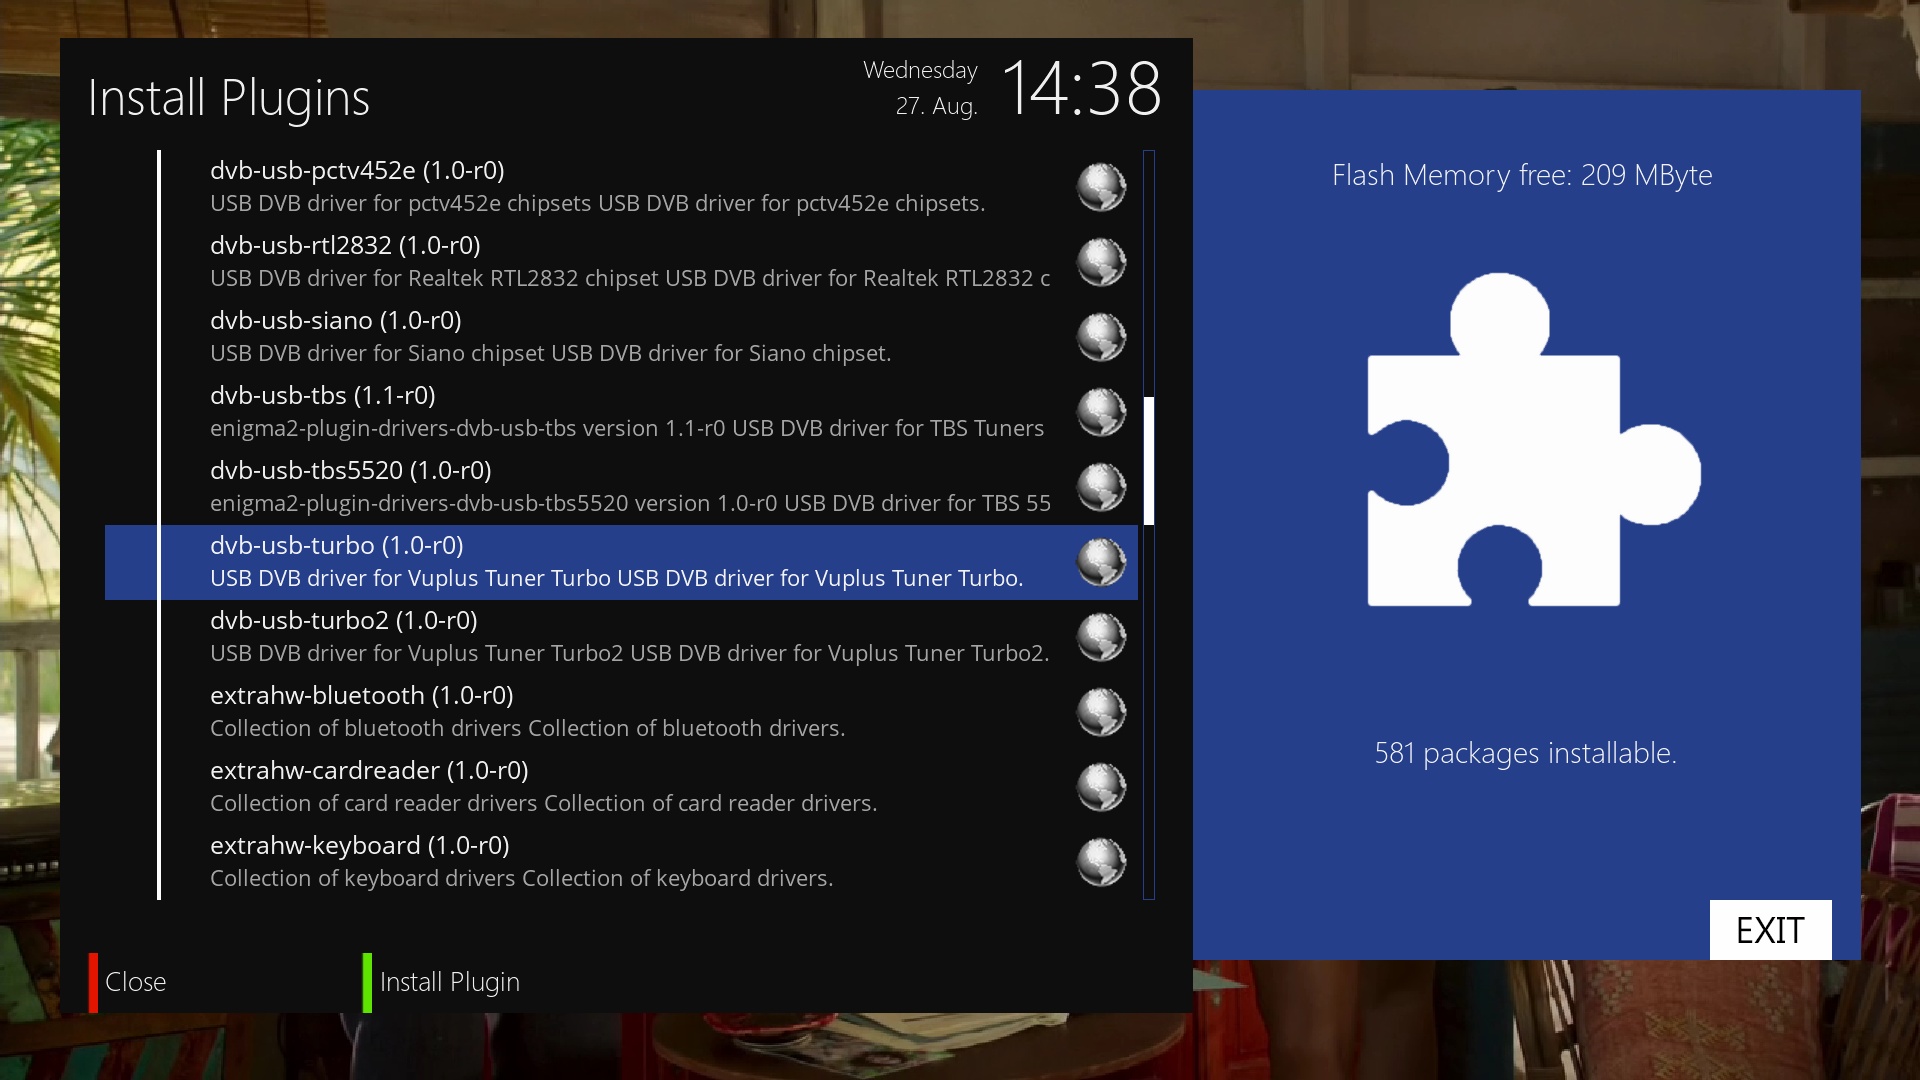Image resolution: width=1920 pixels, height=1080 pixels.
Task: Select extrahw-cardreader (1.0-r0) package
Action: pyautogui.click(x=621, y=787)
